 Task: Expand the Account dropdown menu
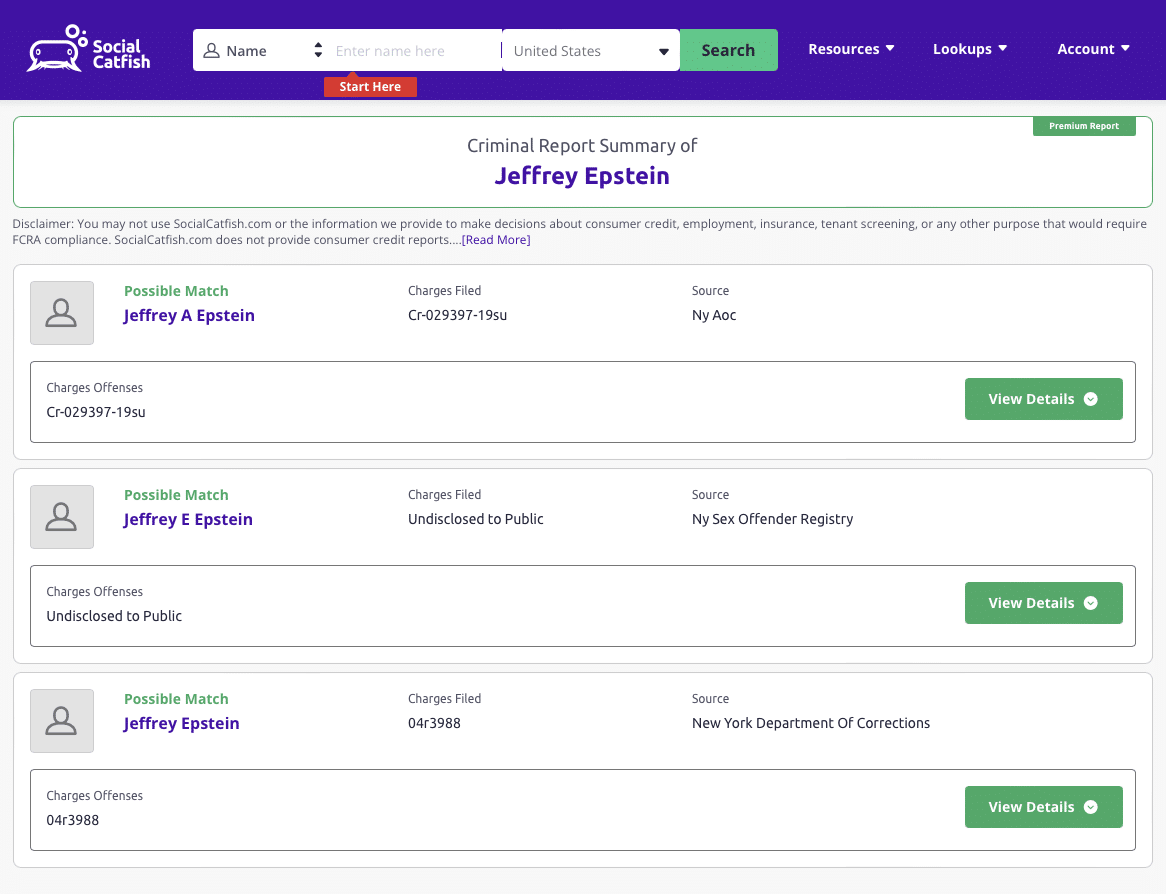point(1093,48)
